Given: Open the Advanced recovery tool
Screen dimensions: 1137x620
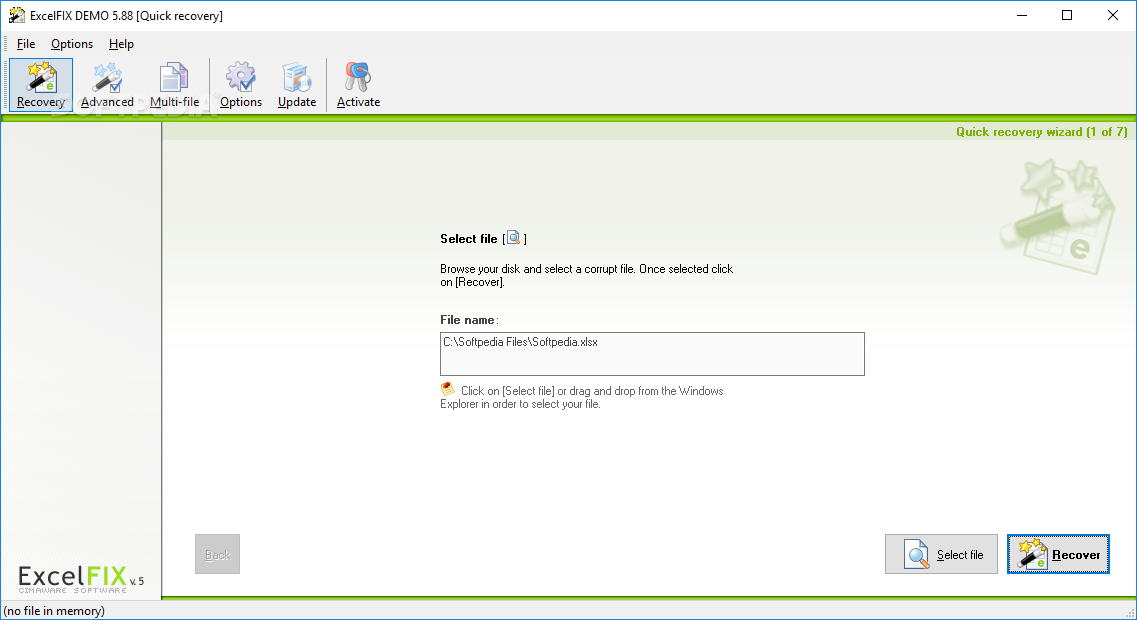Looking at the screenshot, I should tap(107, 85).
